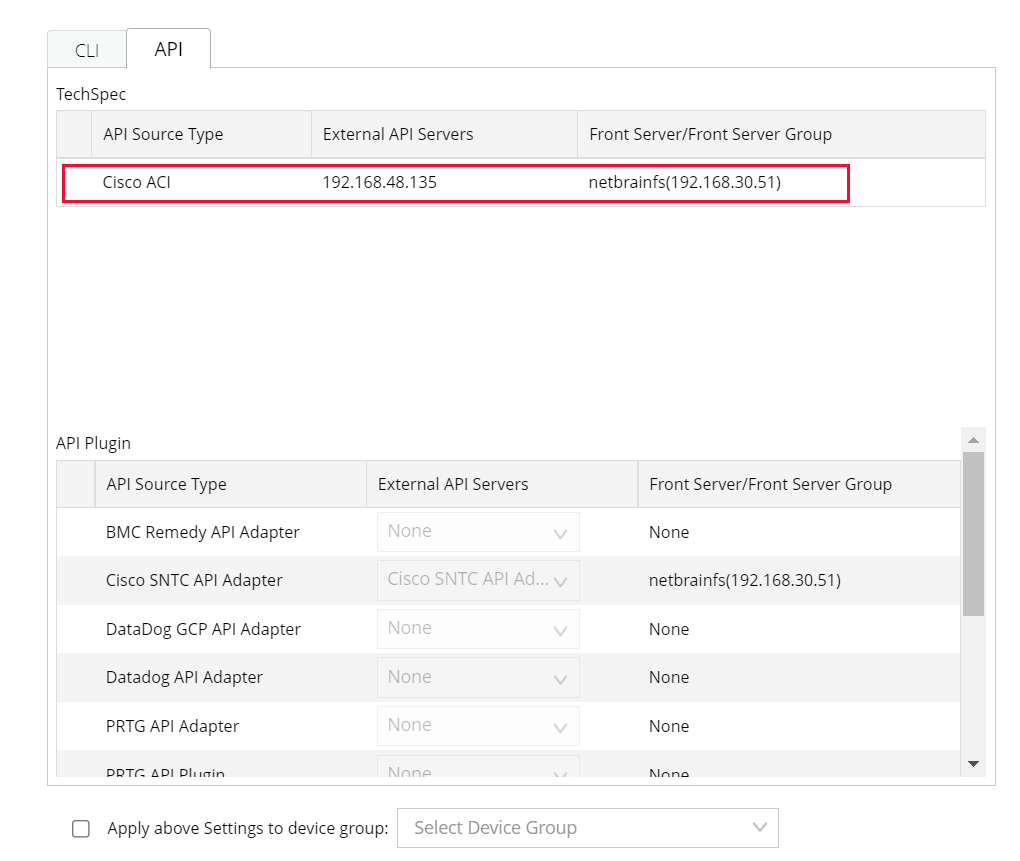Switch to the API tab

168,47
